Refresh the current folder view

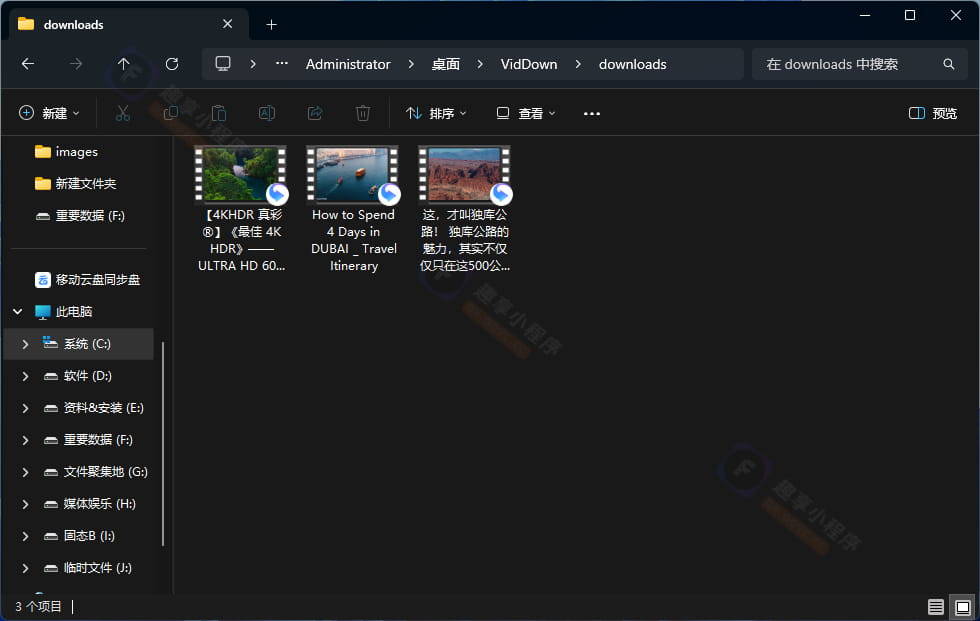click(172, 64)
